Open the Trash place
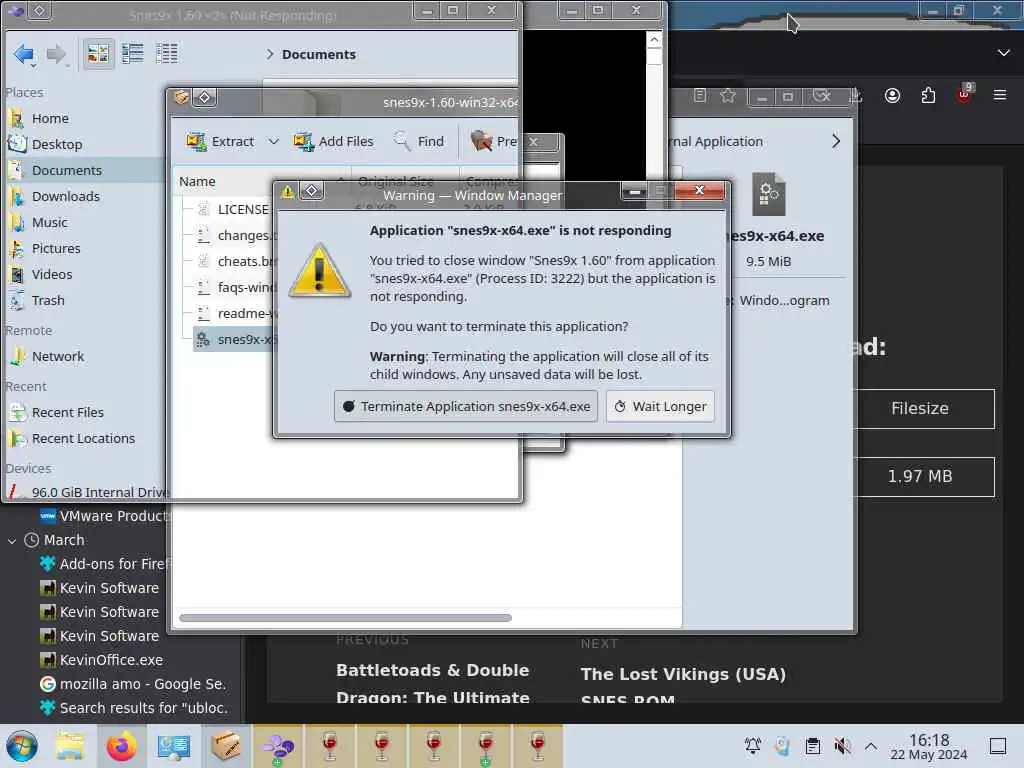Screen dimensions: 1024x768 pos(48,300)
